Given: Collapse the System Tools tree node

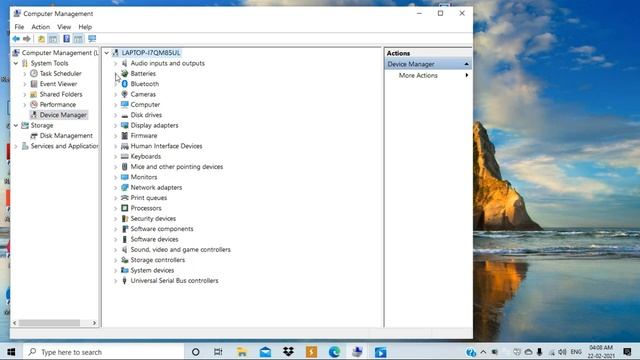Looking at the screenshot, I should pos(16,63).
